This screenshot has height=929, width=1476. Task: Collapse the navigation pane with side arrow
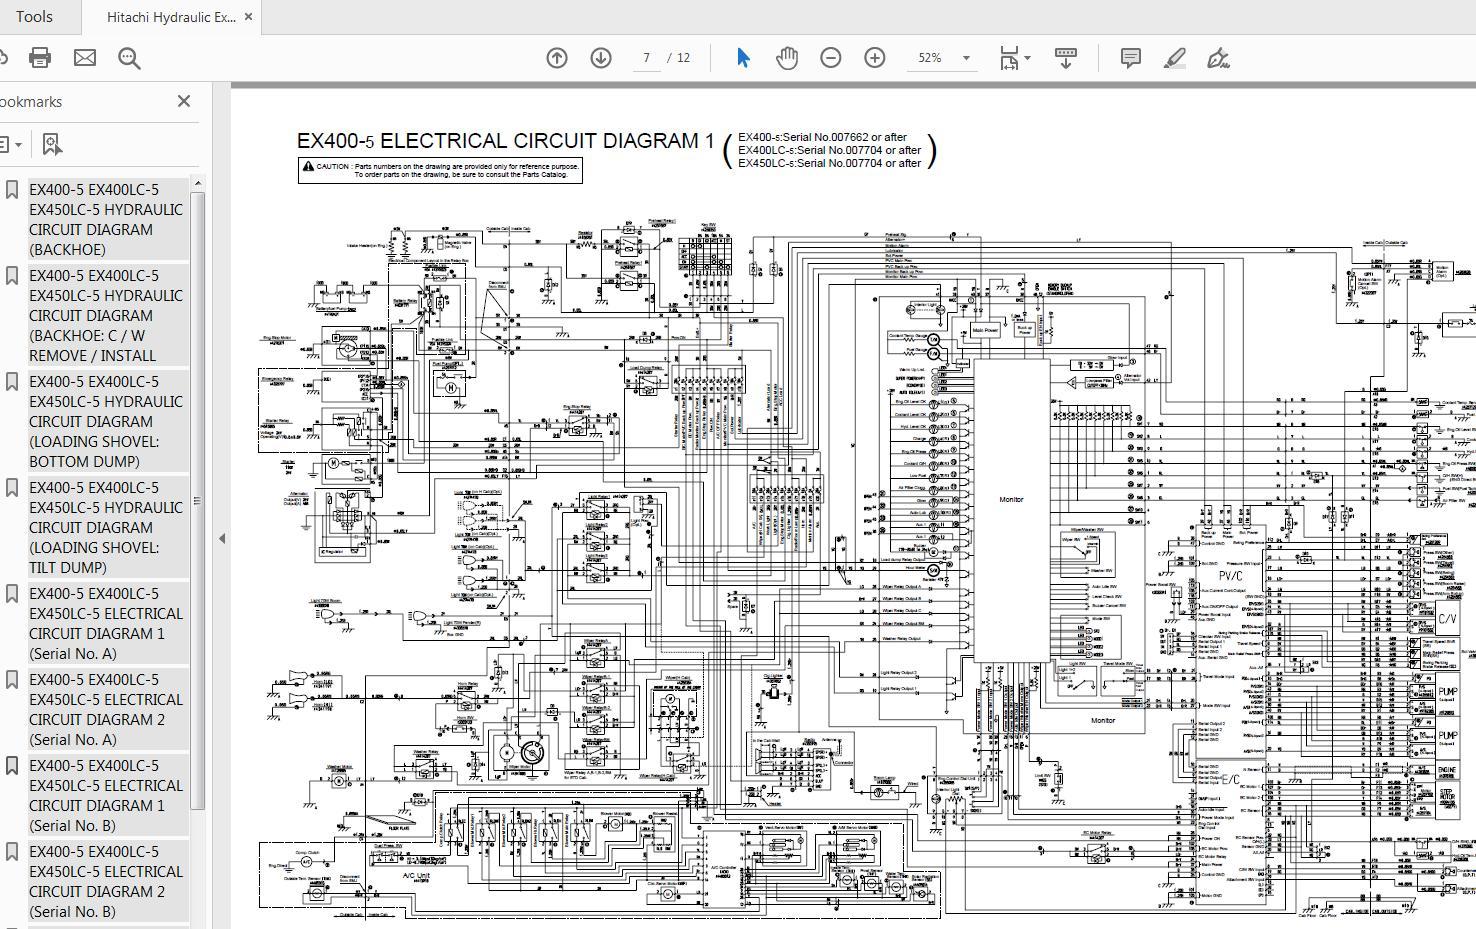pos(222,538)
